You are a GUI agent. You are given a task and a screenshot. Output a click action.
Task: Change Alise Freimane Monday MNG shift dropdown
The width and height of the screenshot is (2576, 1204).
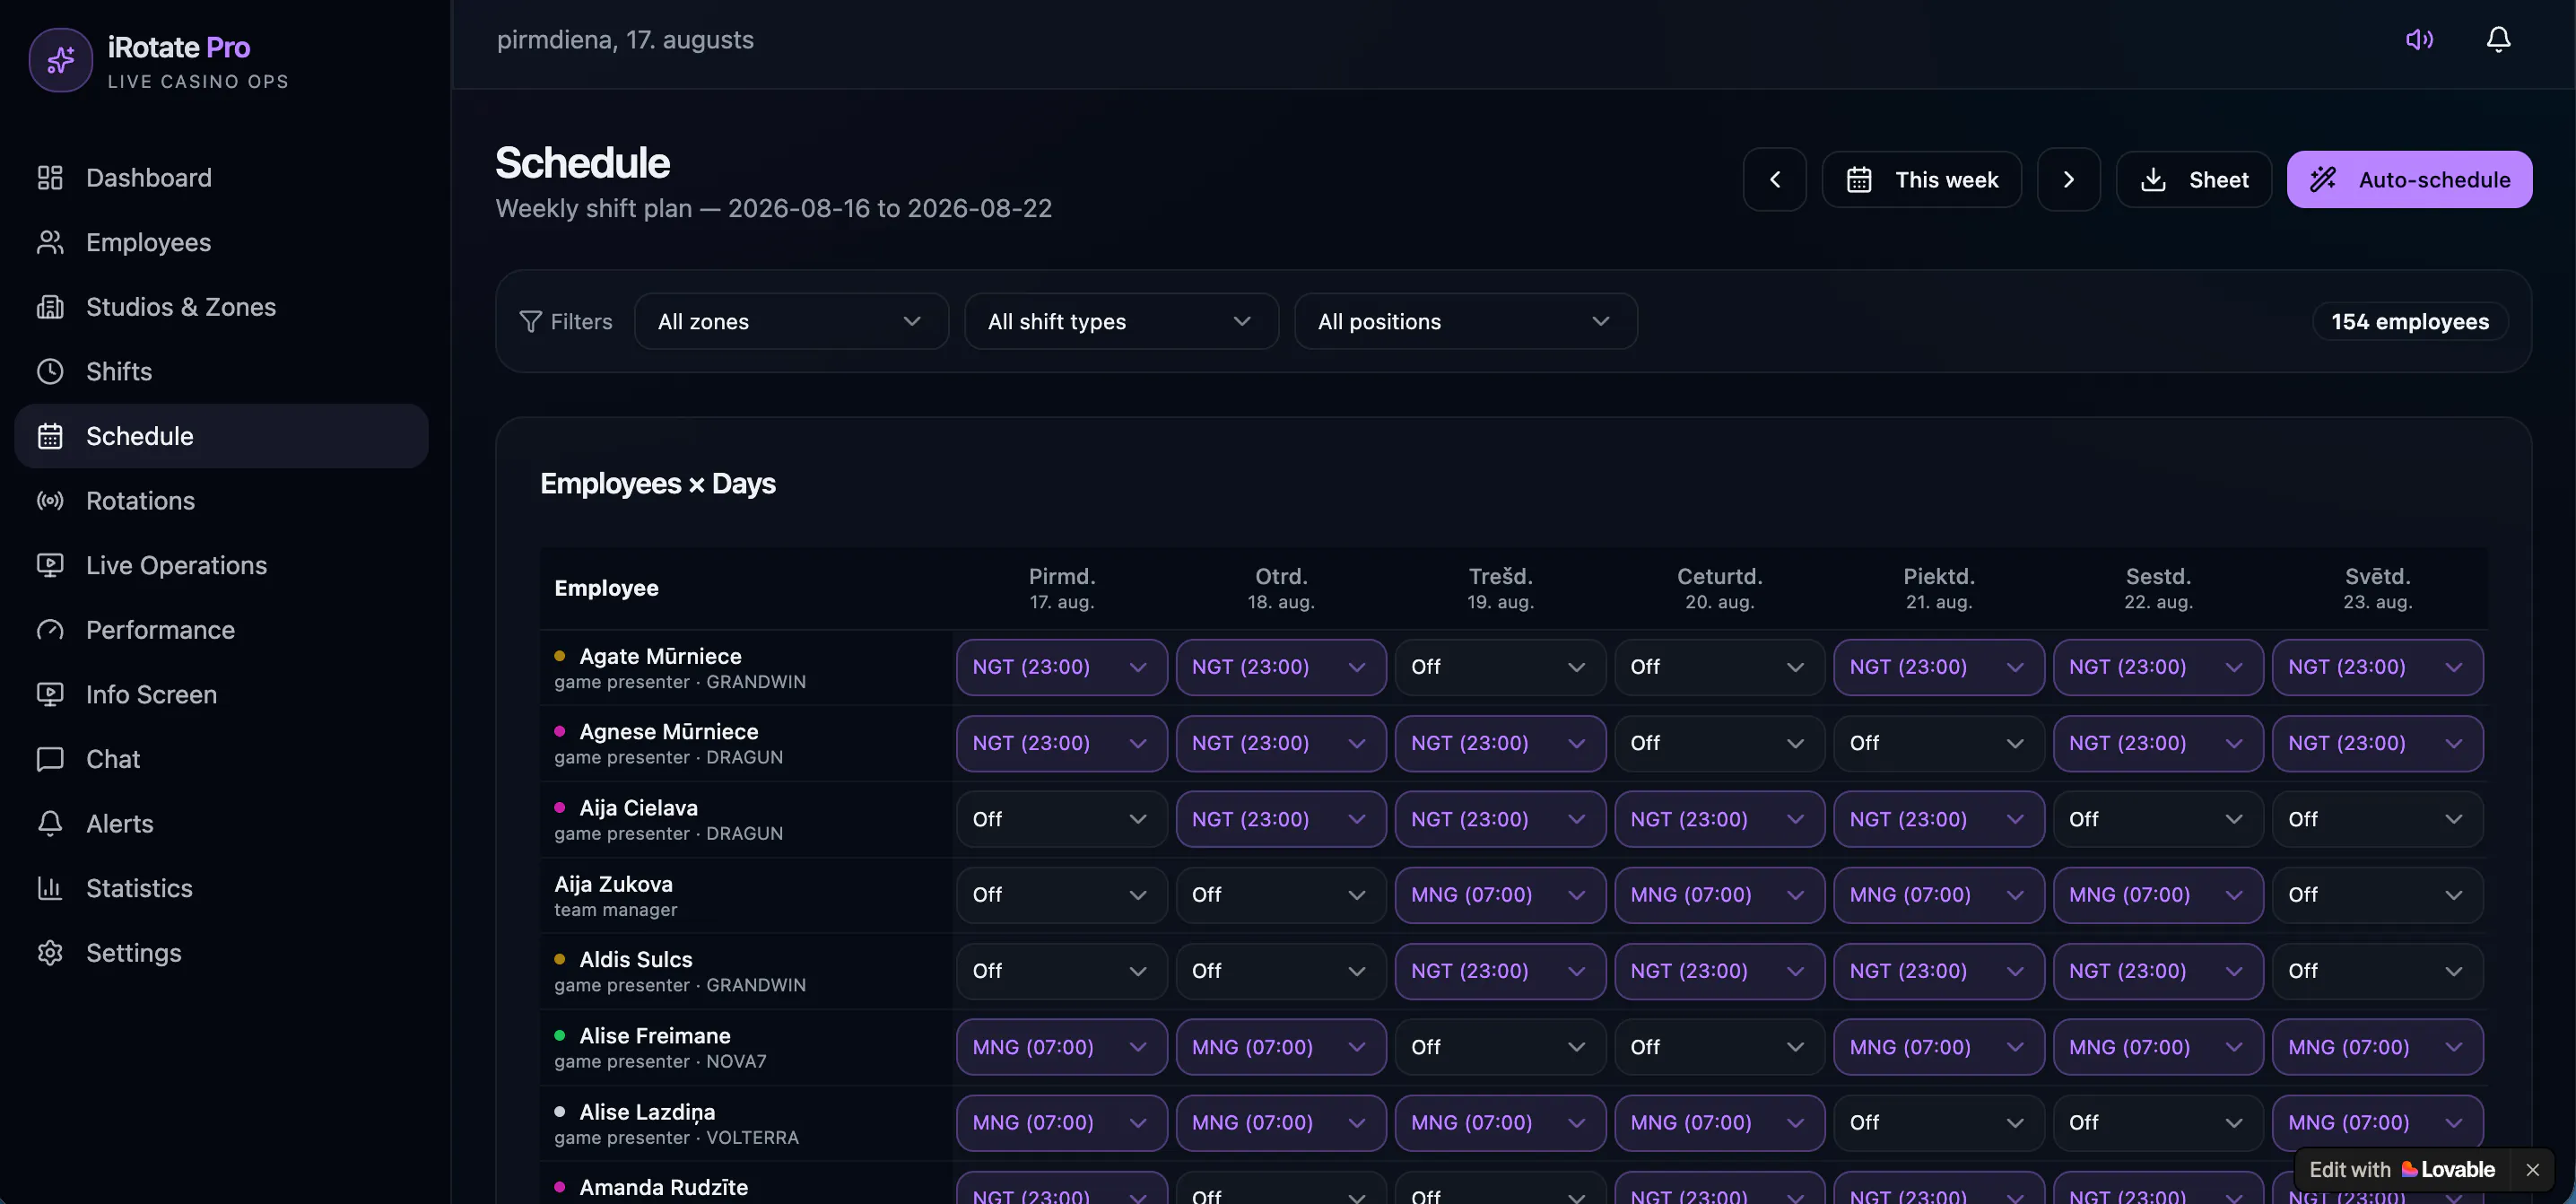coord(1061,1047)
